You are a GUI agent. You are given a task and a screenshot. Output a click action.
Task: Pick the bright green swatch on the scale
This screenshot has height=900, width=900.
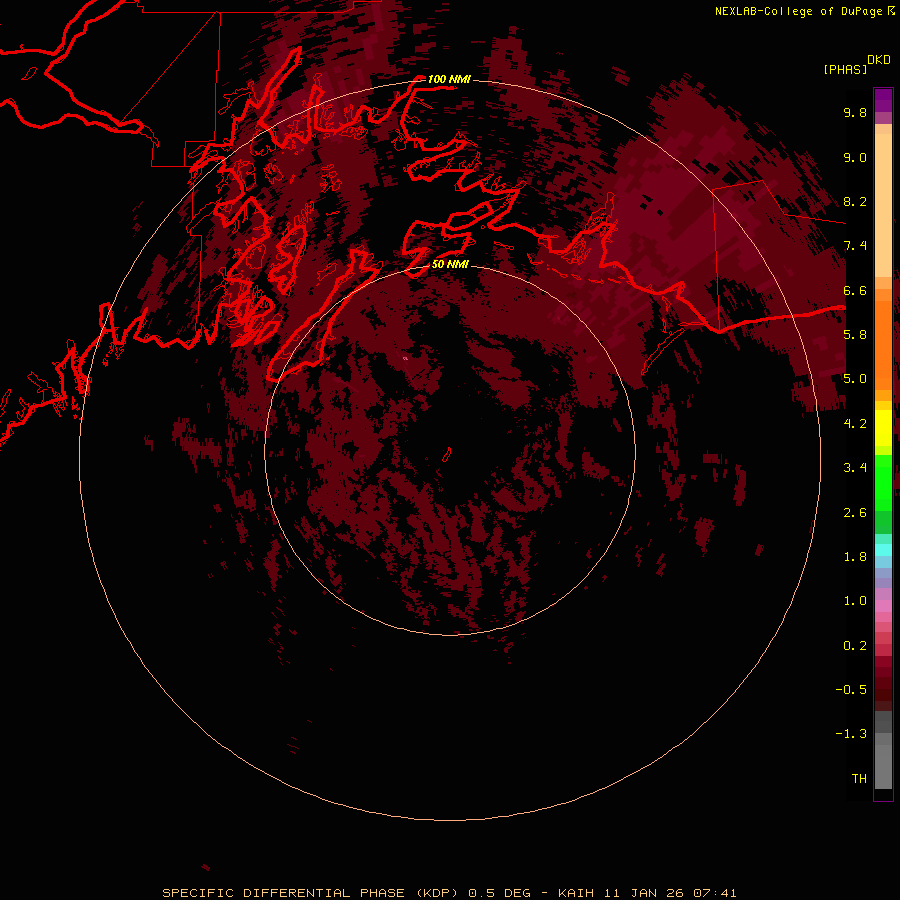pyautogui.click(x=883, y=482)
